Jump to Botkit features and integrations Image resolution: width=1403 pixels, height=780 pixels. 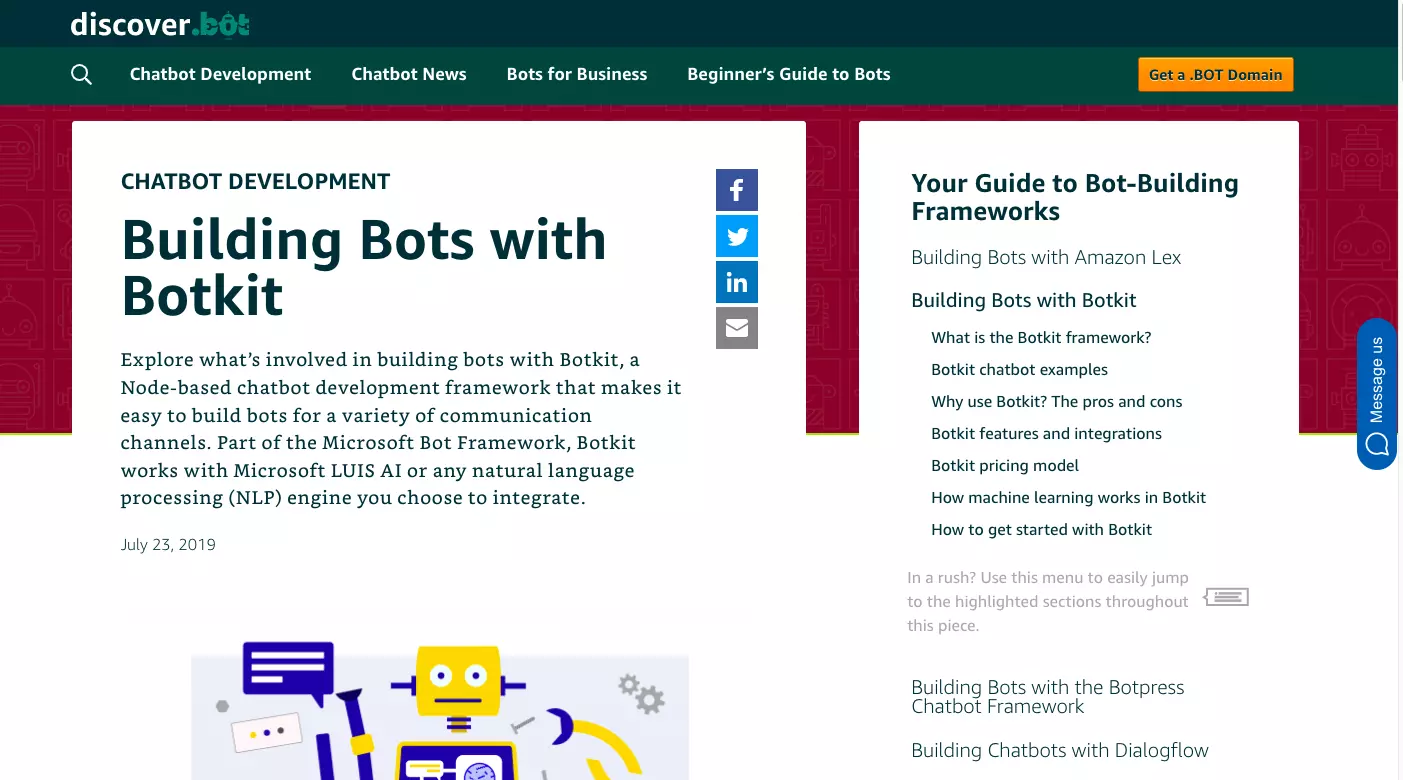(x=1046, y=433)
